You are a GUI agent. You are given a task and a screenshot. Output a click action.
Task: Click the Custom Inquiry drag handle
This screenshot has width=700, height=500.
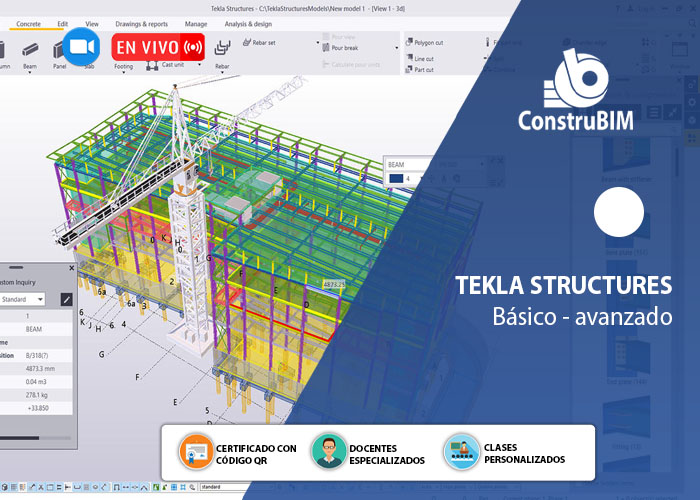[16, 268]
